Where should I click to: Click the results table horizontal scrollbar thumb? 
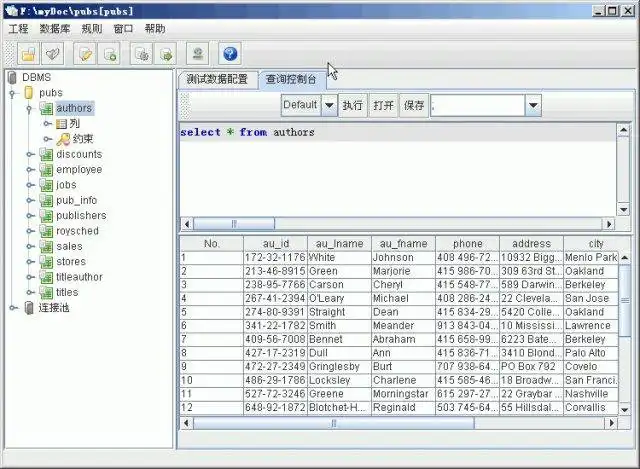333,423
